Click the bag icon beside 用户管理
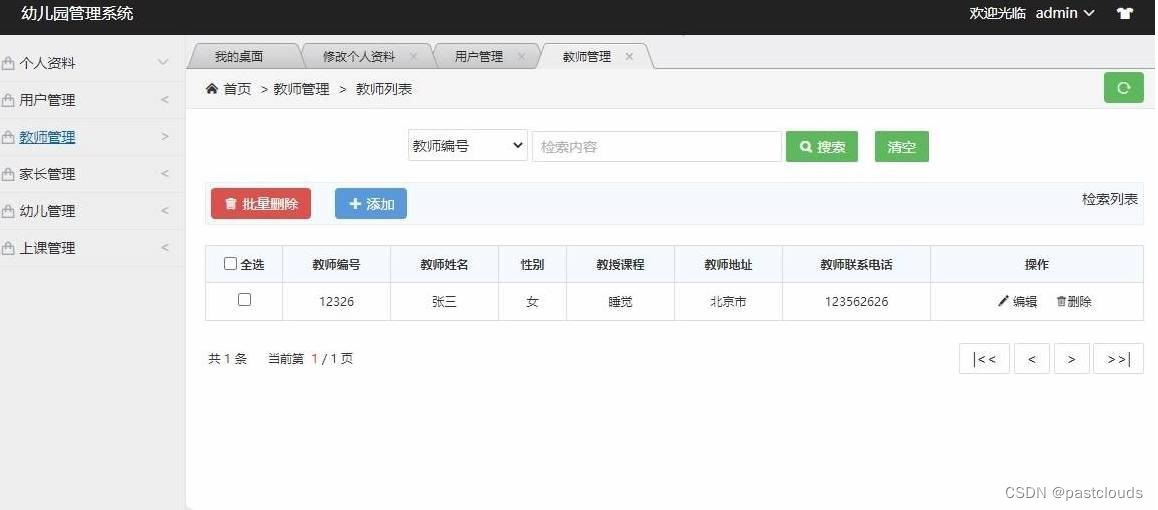This screenshot has height=510, width=1158. click(x=8, y=100)
